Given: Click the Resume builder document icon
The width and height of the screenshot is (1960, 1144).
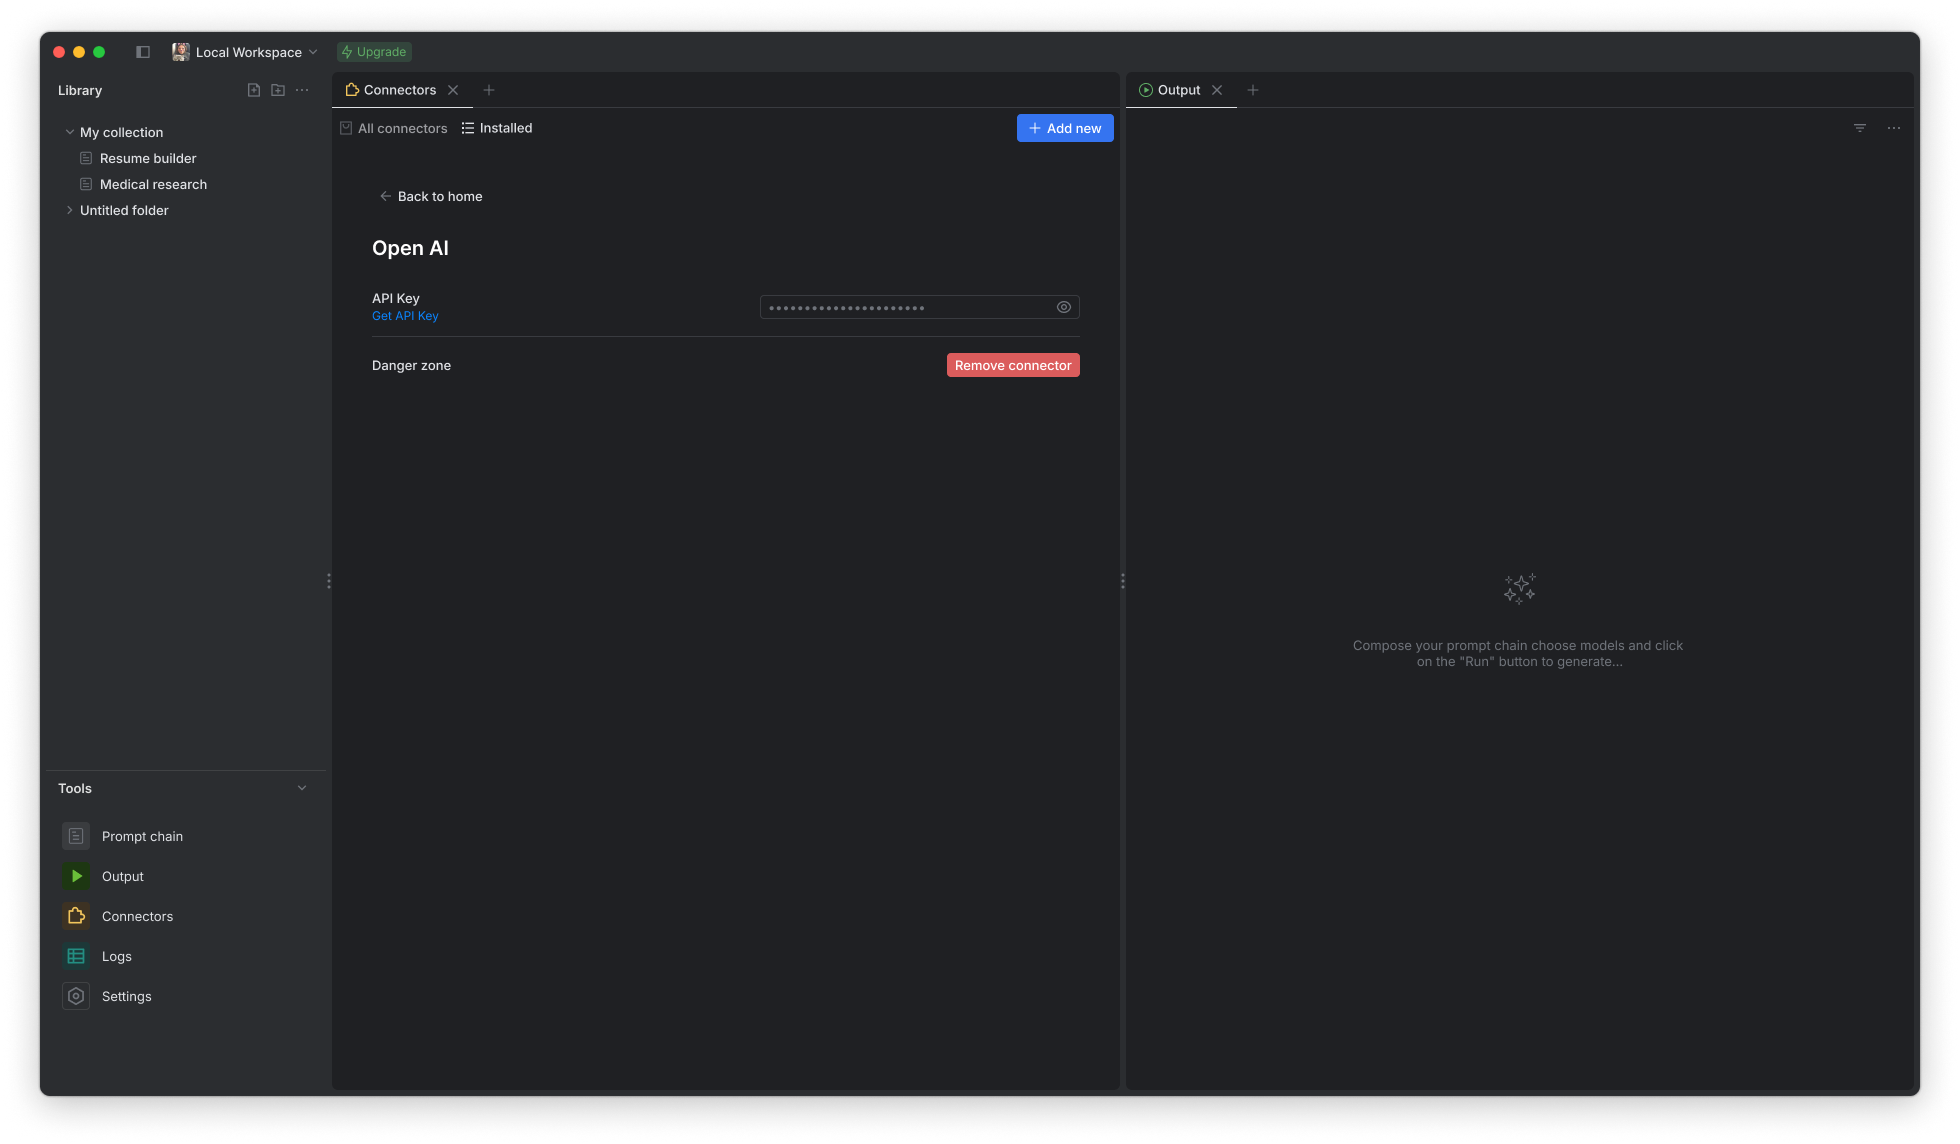Looking at the screenshot, I should click(x=86, y=158).
